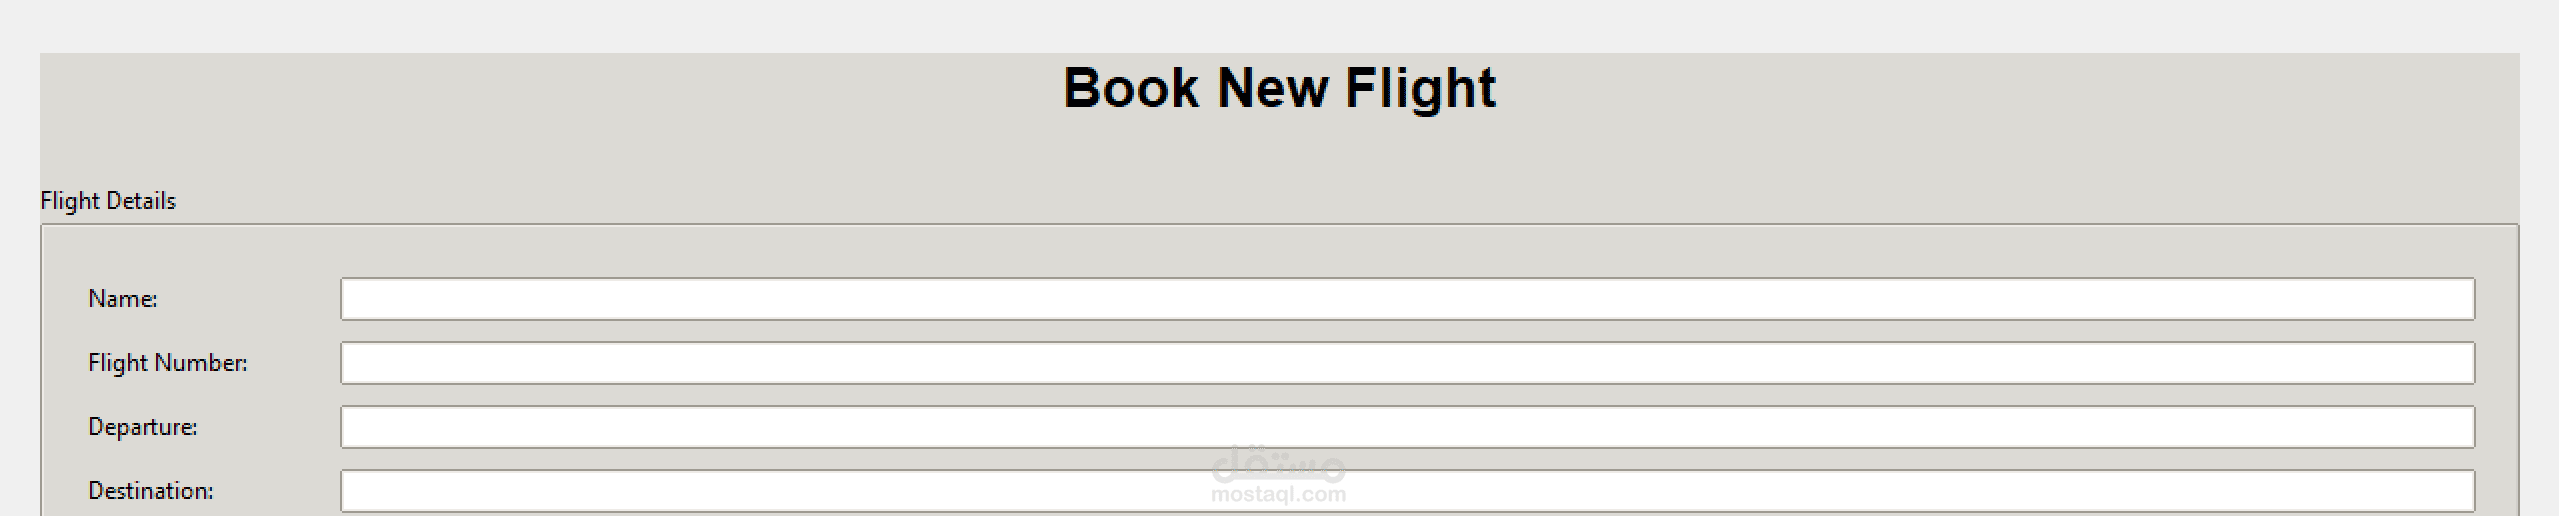The image size is (2559, 516).
Task: Activate the Destination text field
Action: 1407,491
